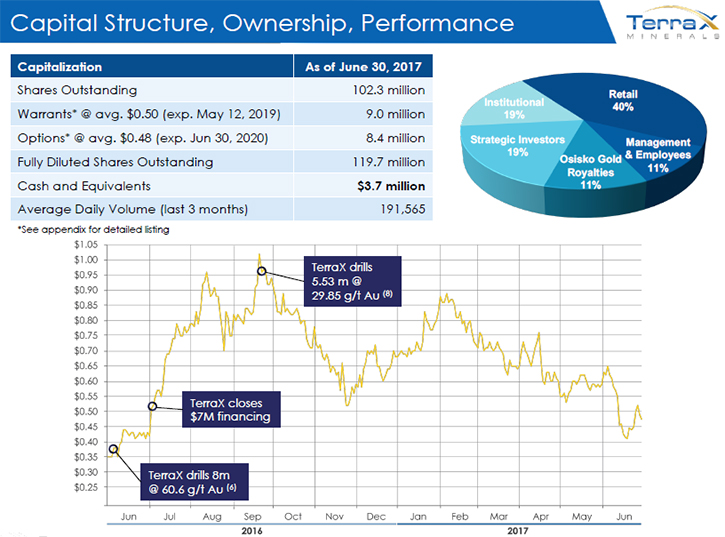Click the 'Feb' x-axis label
Viewport: 725px width, 537px height.
pos(460,516)
